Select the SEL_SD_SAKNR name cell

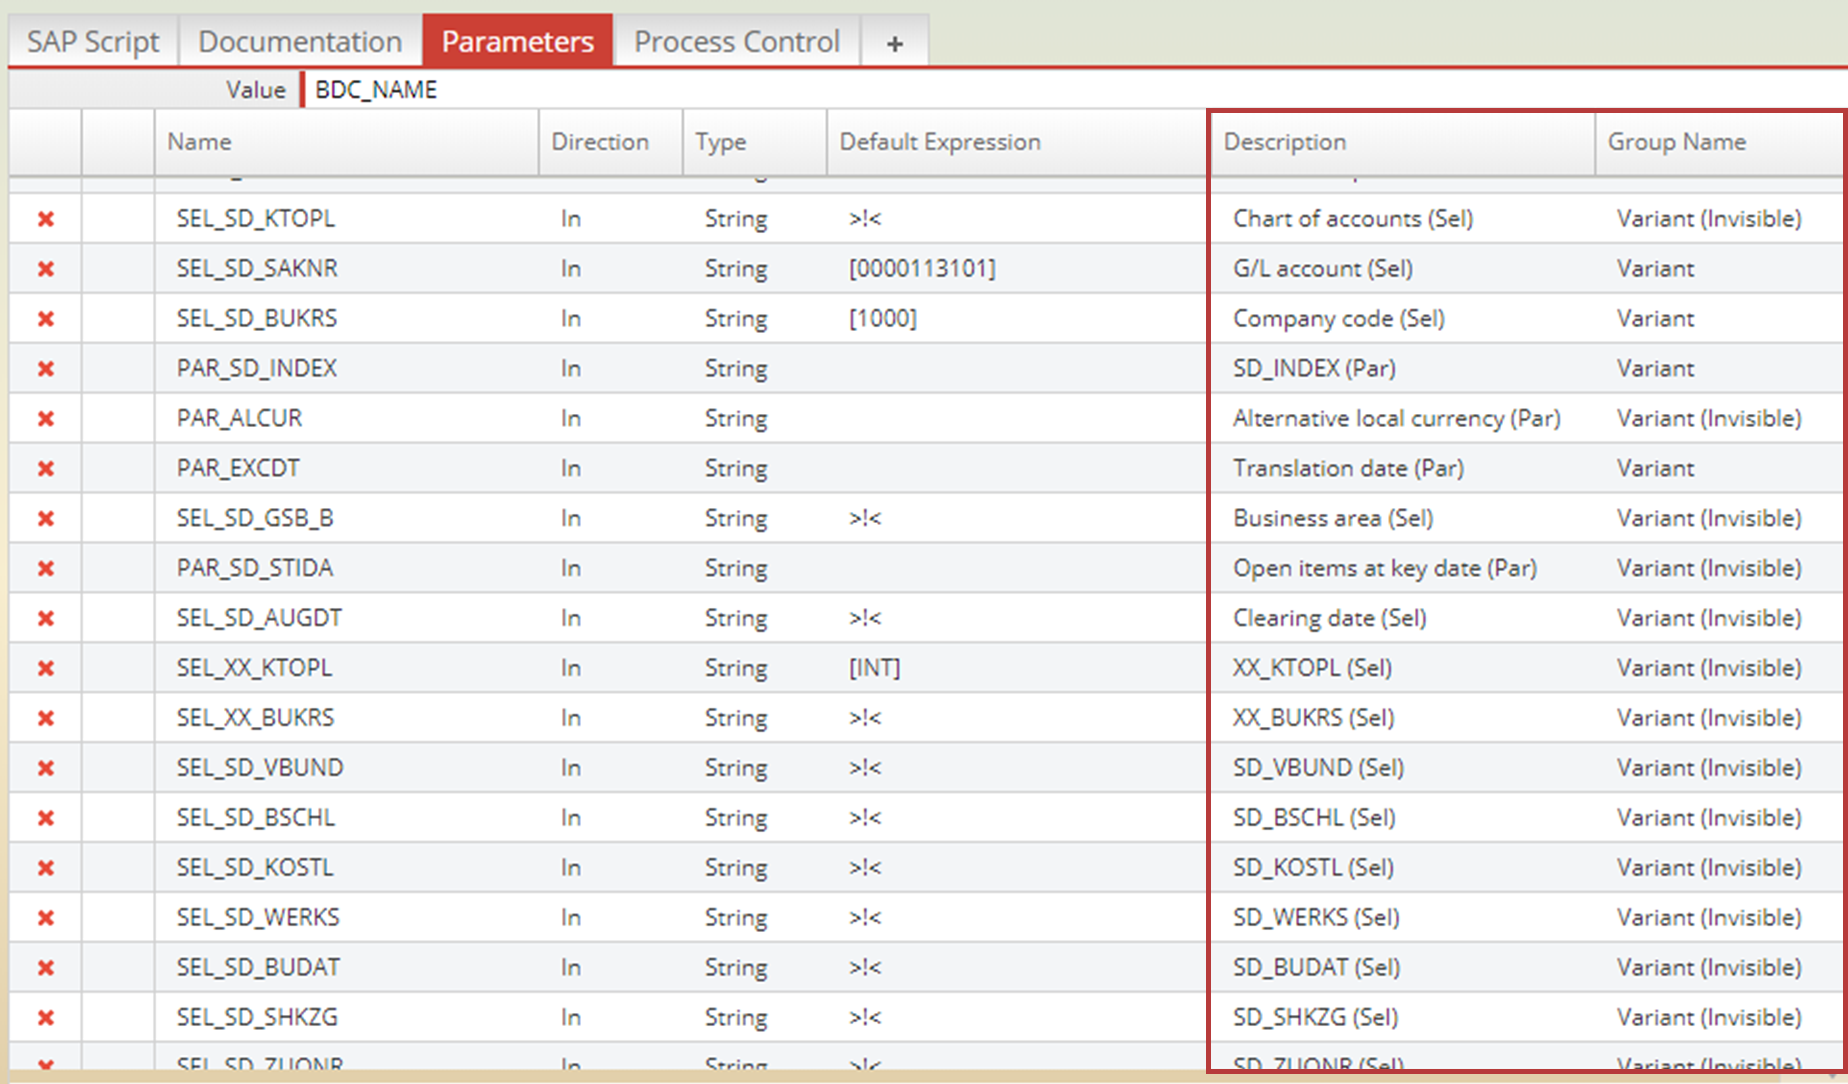[x=347, y=269]
